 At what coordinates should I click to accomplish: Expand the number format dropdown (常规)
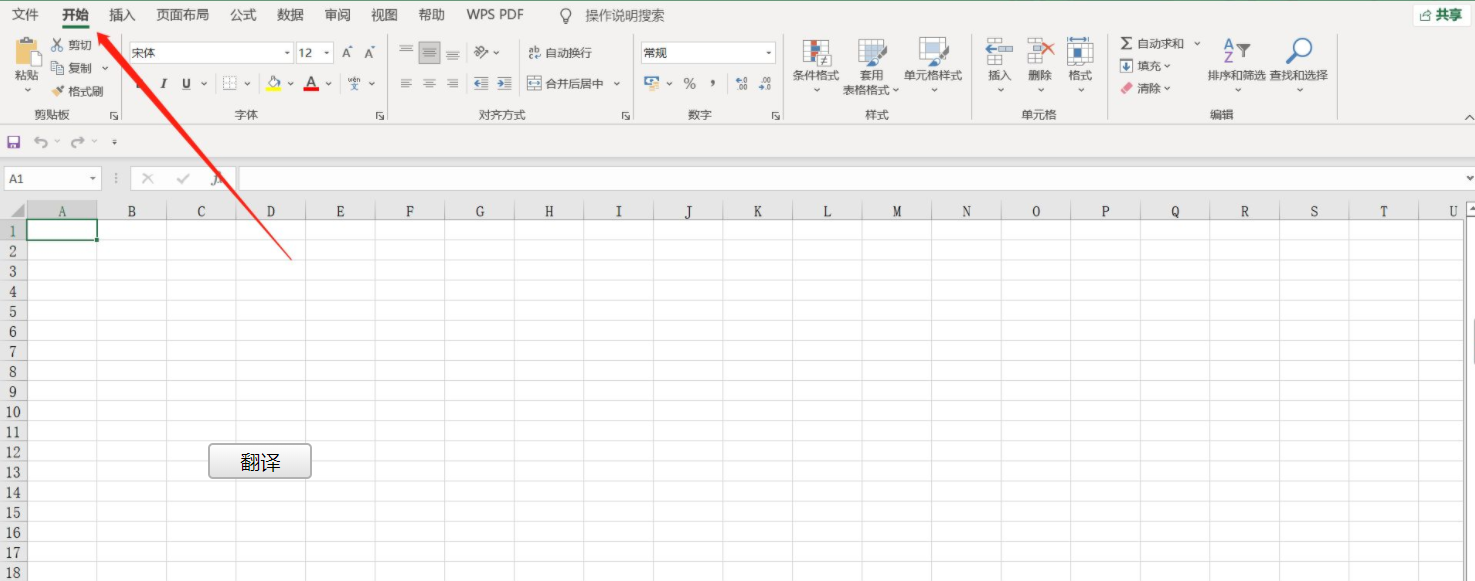click(768, 53)
